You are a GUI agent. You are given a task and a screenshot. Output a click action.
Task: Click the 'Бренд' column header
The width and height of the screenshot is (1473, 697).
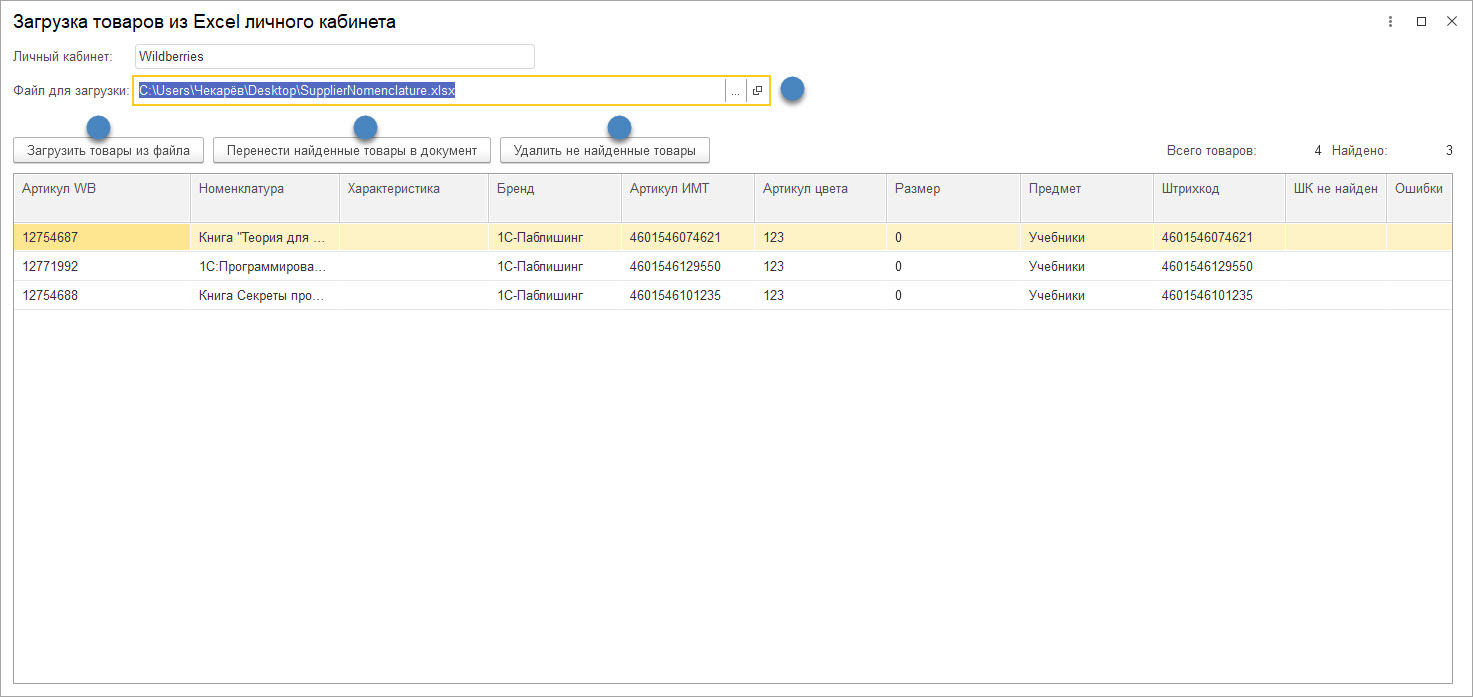554,189
